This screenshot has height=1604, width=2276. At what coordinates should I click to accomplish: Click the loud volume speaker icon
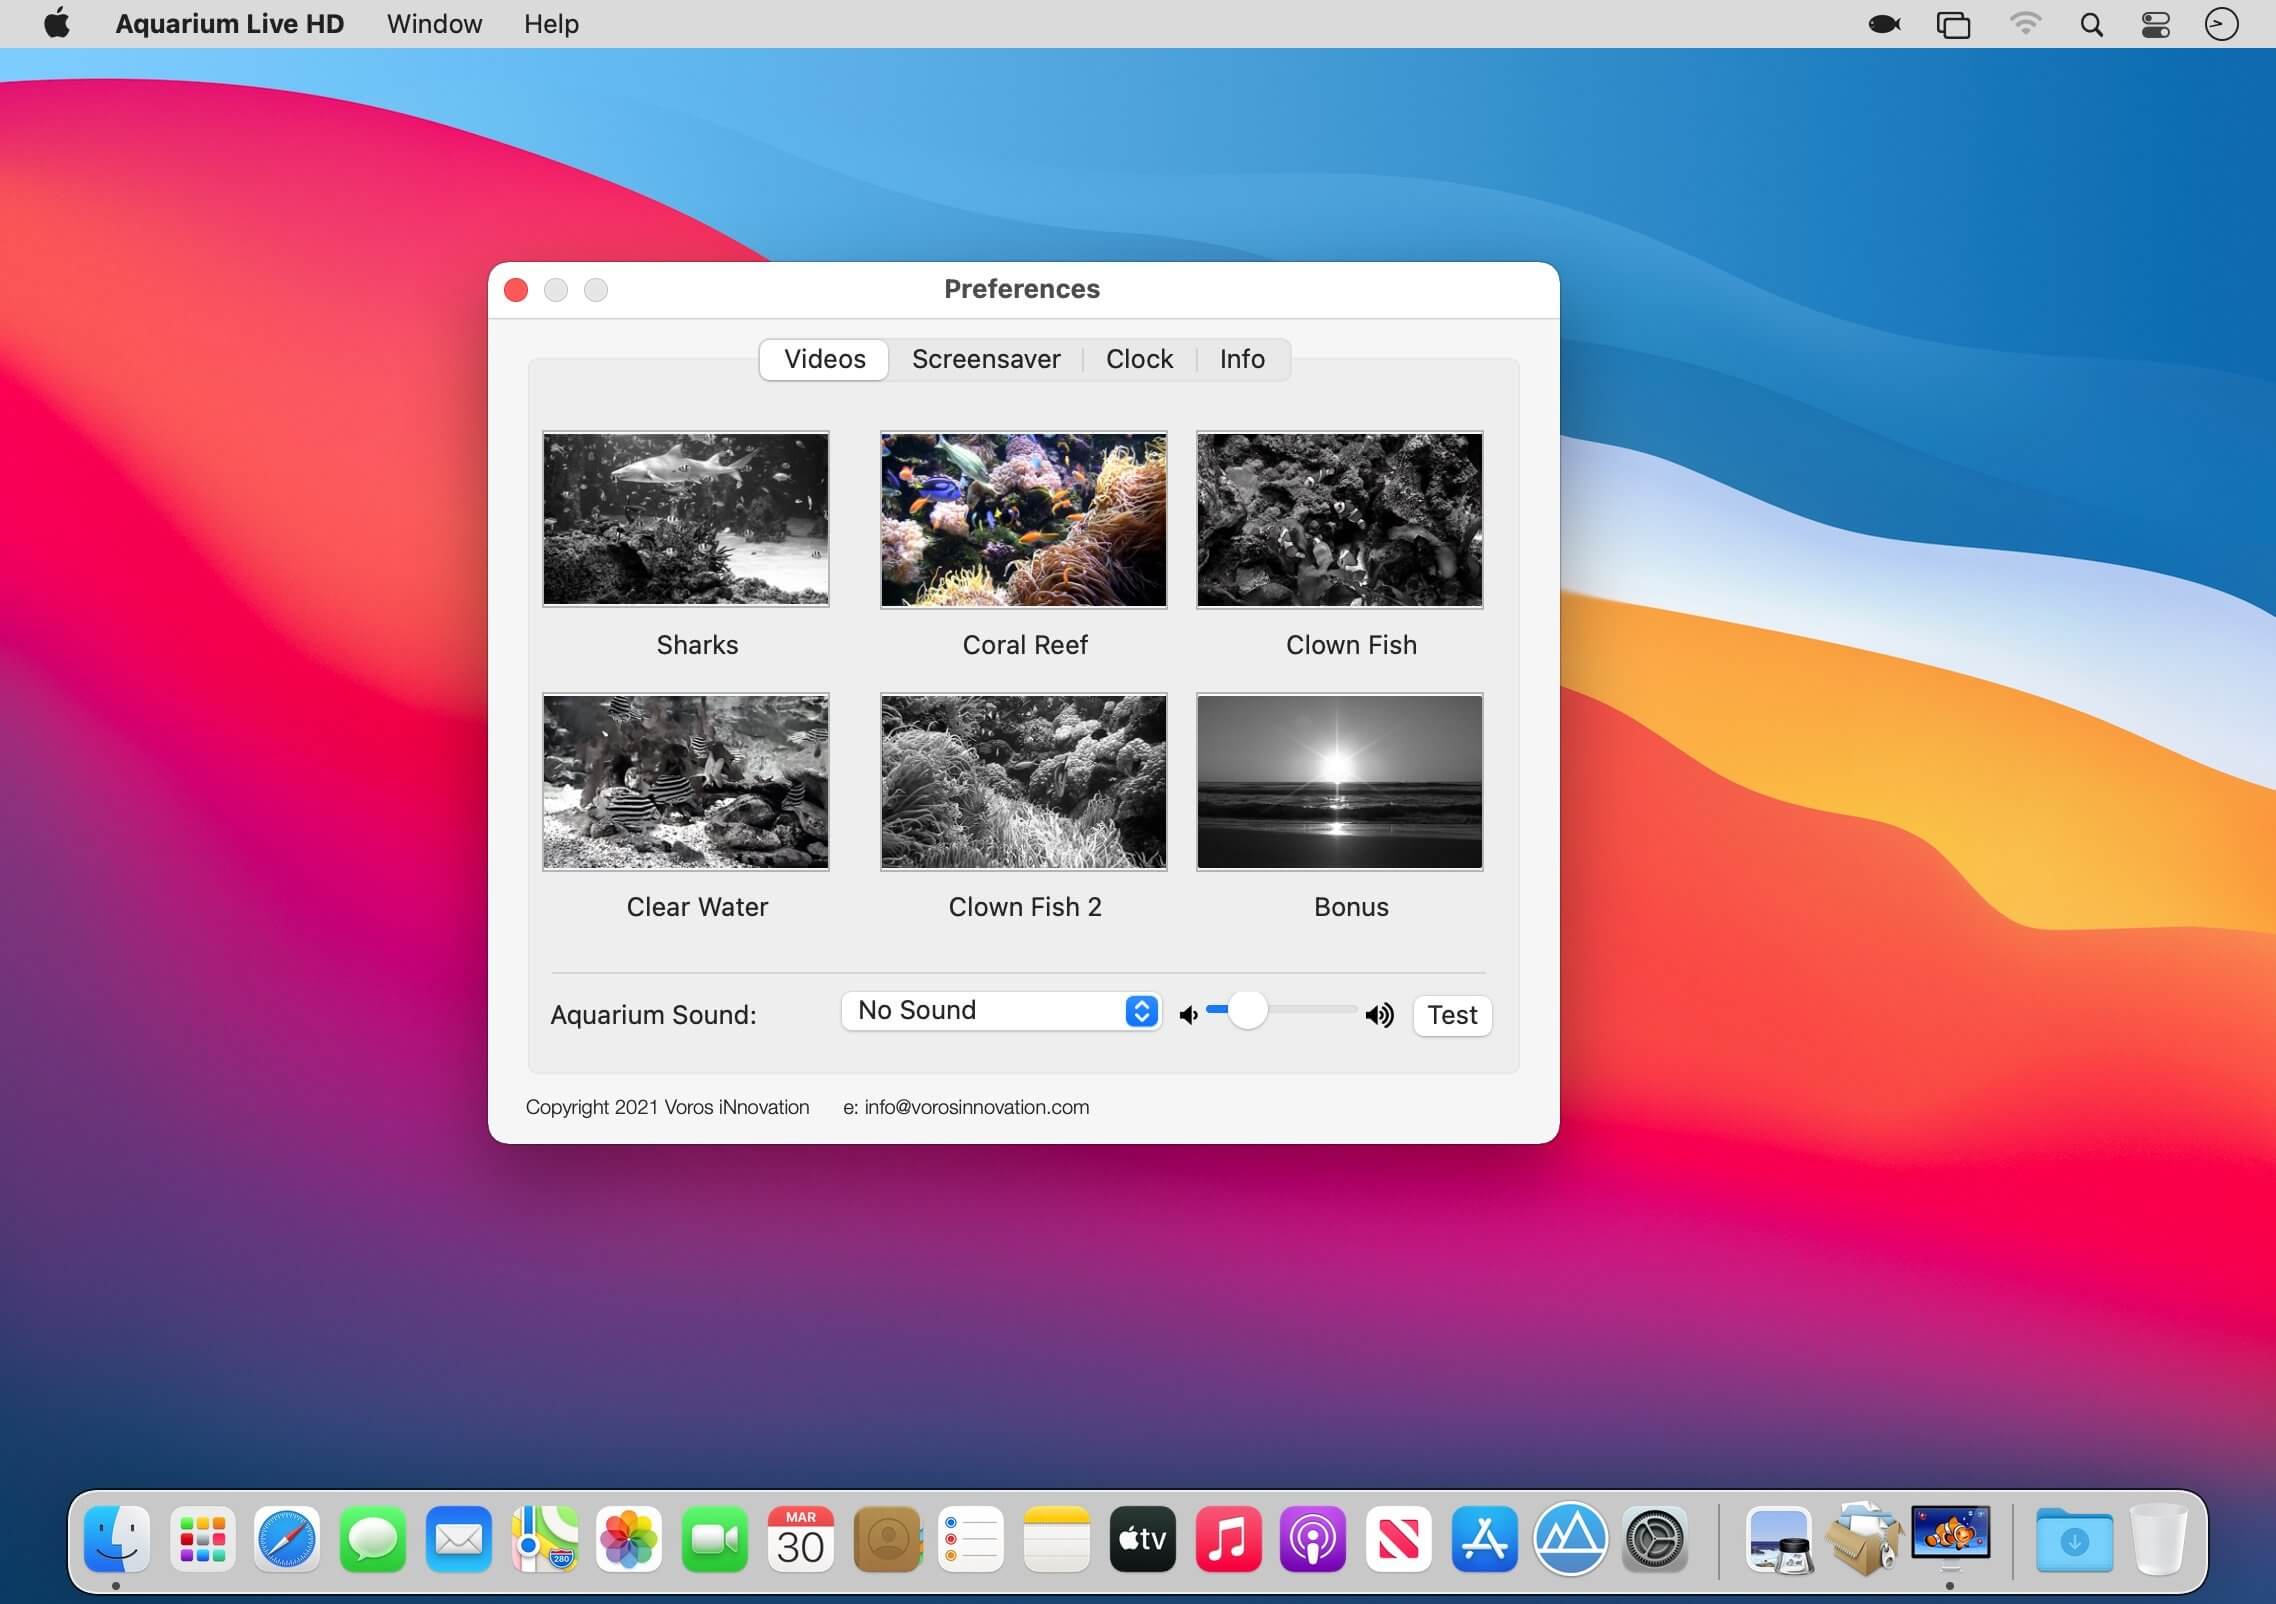click(1379, 1015)
